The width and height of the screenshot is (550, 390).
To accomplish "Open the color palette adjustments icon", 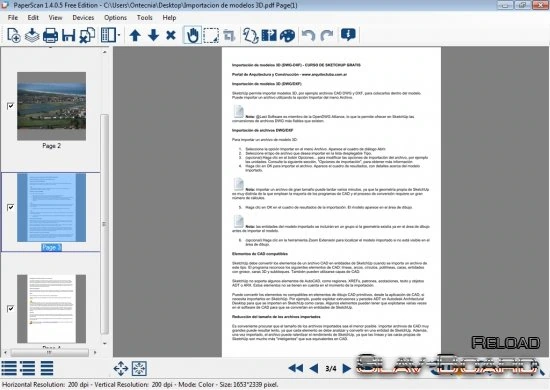I will 288,35.
